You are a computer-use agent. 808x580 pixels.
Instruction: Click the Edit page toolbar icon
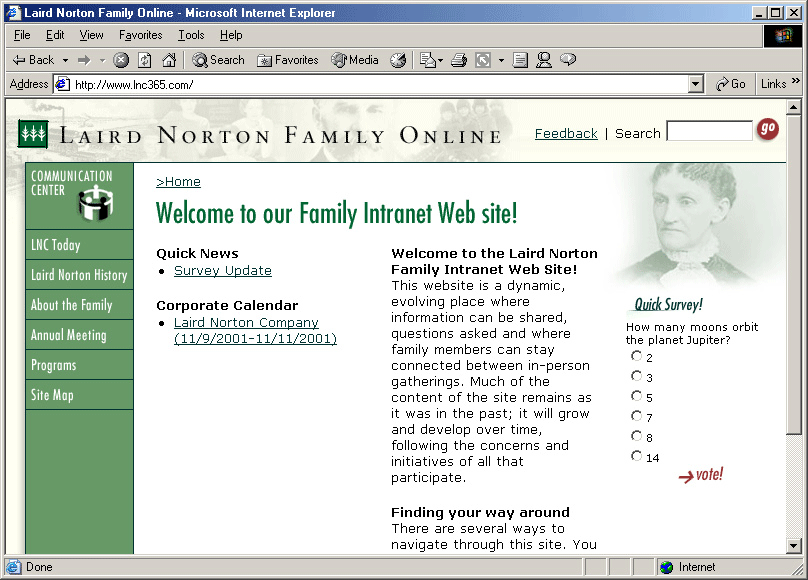483,60
